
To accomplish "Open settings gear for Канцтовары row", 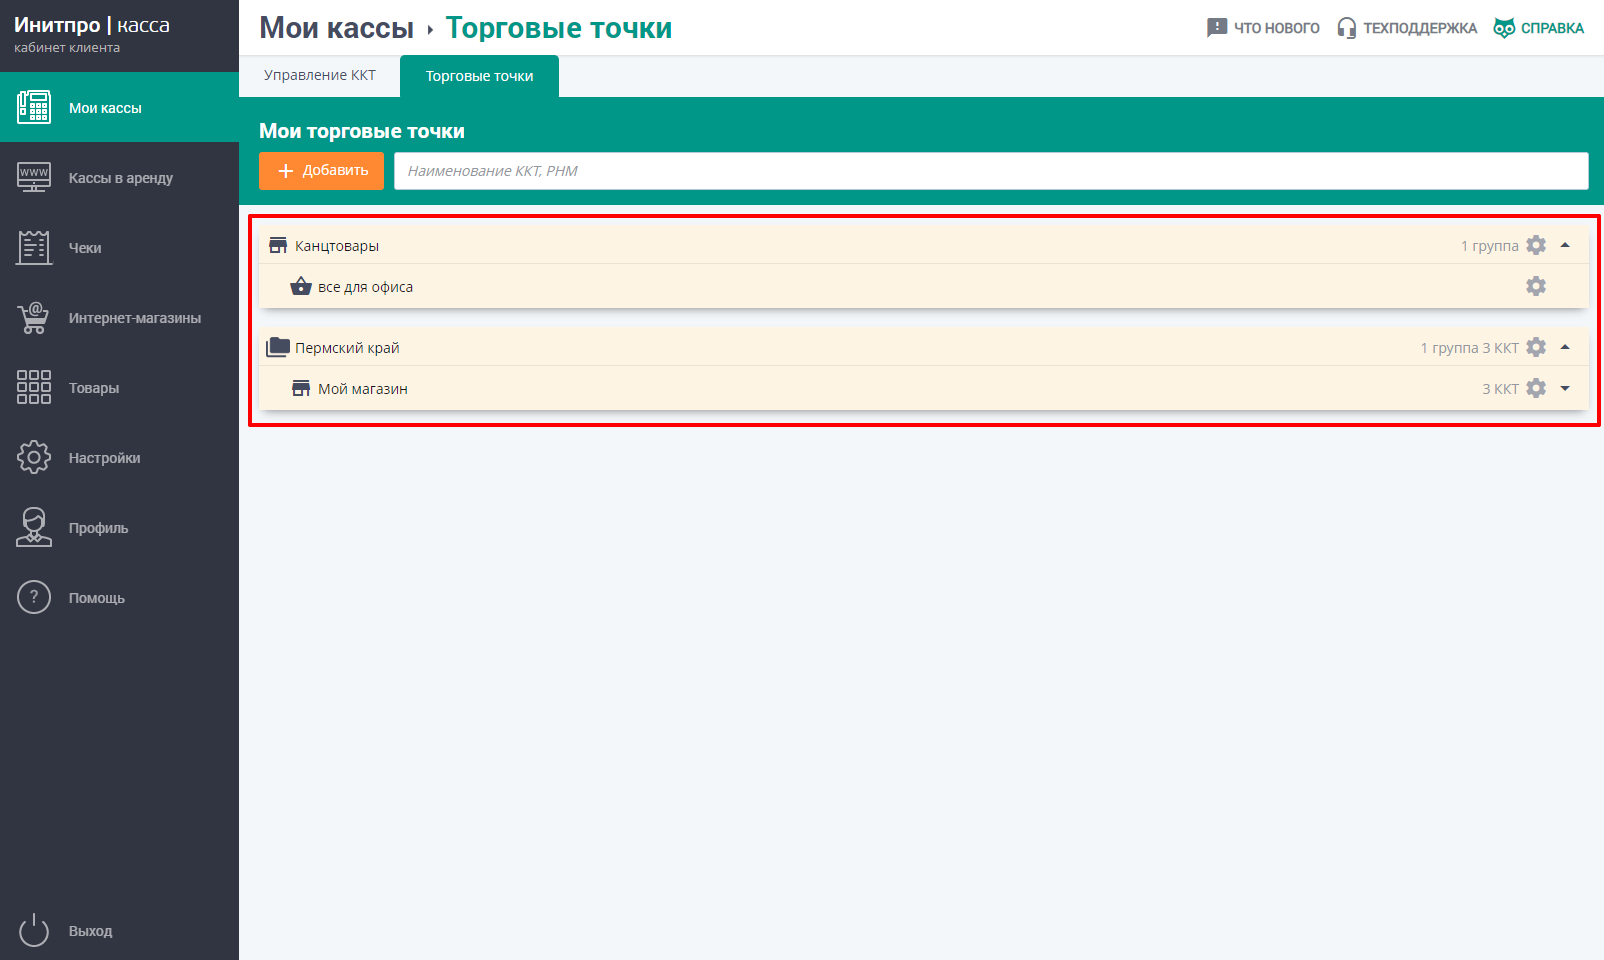I will tap(1536, 245).
